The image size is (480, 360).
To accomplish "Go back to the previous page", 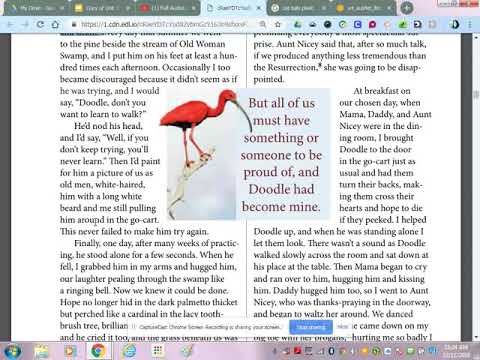I will (x=10, y=24).
